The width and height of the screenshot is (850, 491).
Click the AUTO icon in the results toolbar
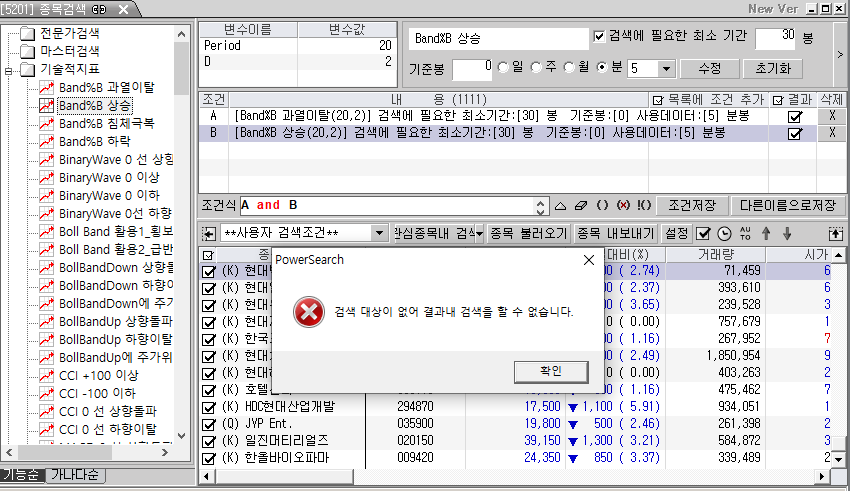[x=744, y=233]
